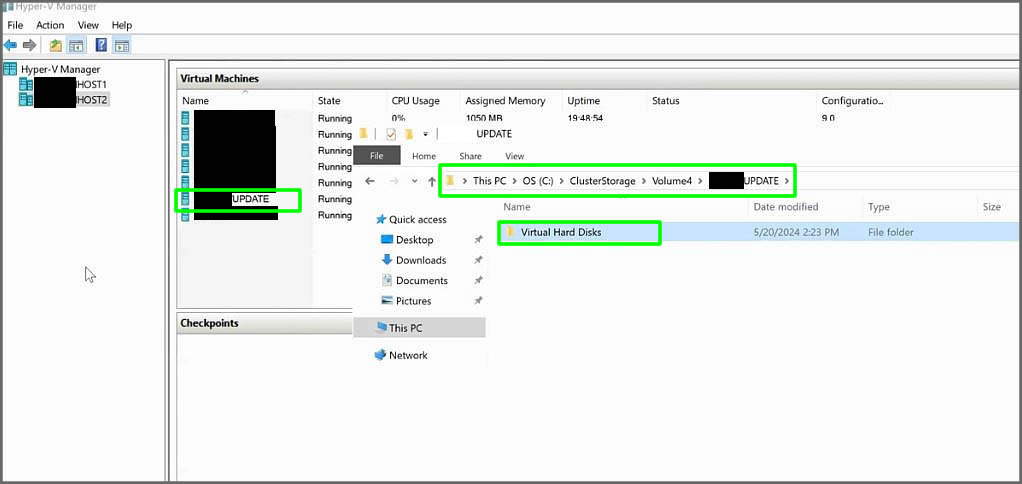Click the Up One Level folder icon
The height and width of the screenshot is (484, 1022).
(56, 46)
